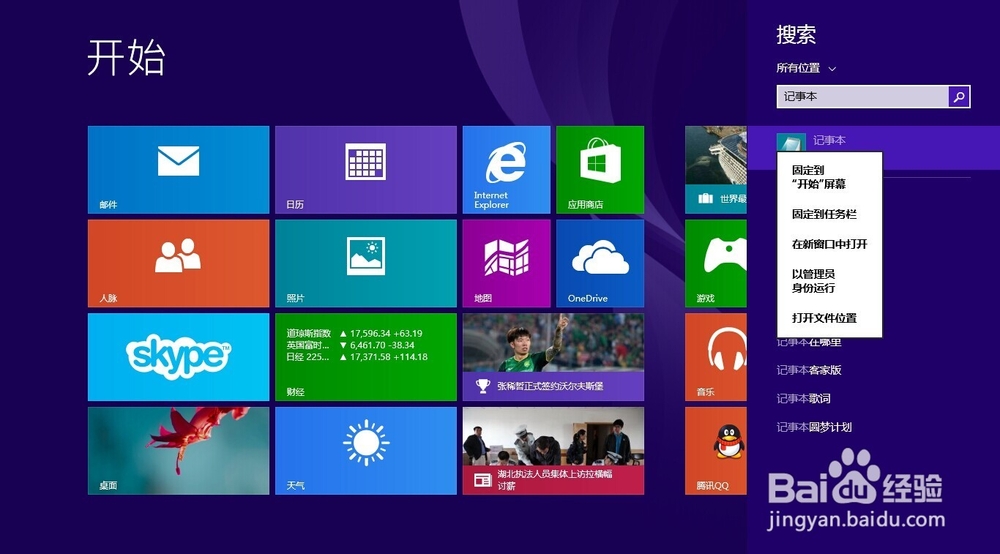Launch the Internet Explorer tile
The image size is (1000, 554).
[506, 170]
